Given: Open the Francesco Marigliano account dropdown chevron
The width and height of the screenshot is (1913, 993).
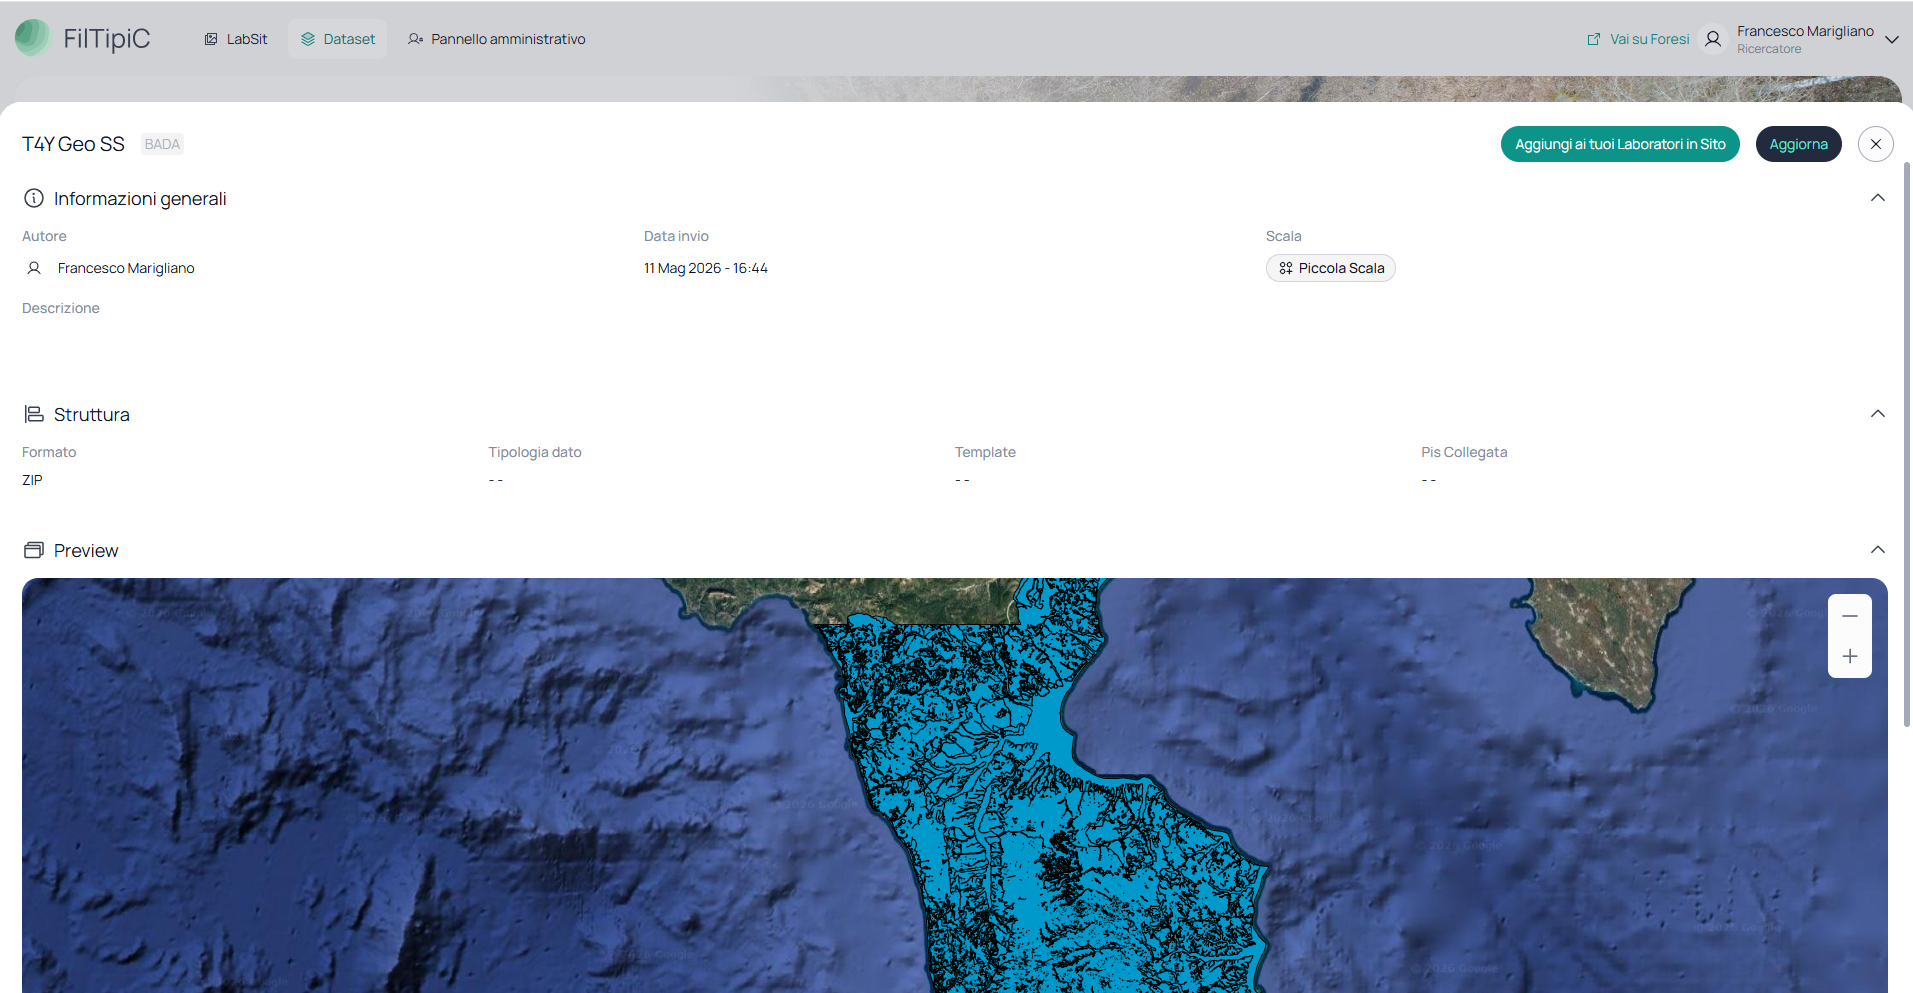Looking at the screenshot, I should [1891, 40].
